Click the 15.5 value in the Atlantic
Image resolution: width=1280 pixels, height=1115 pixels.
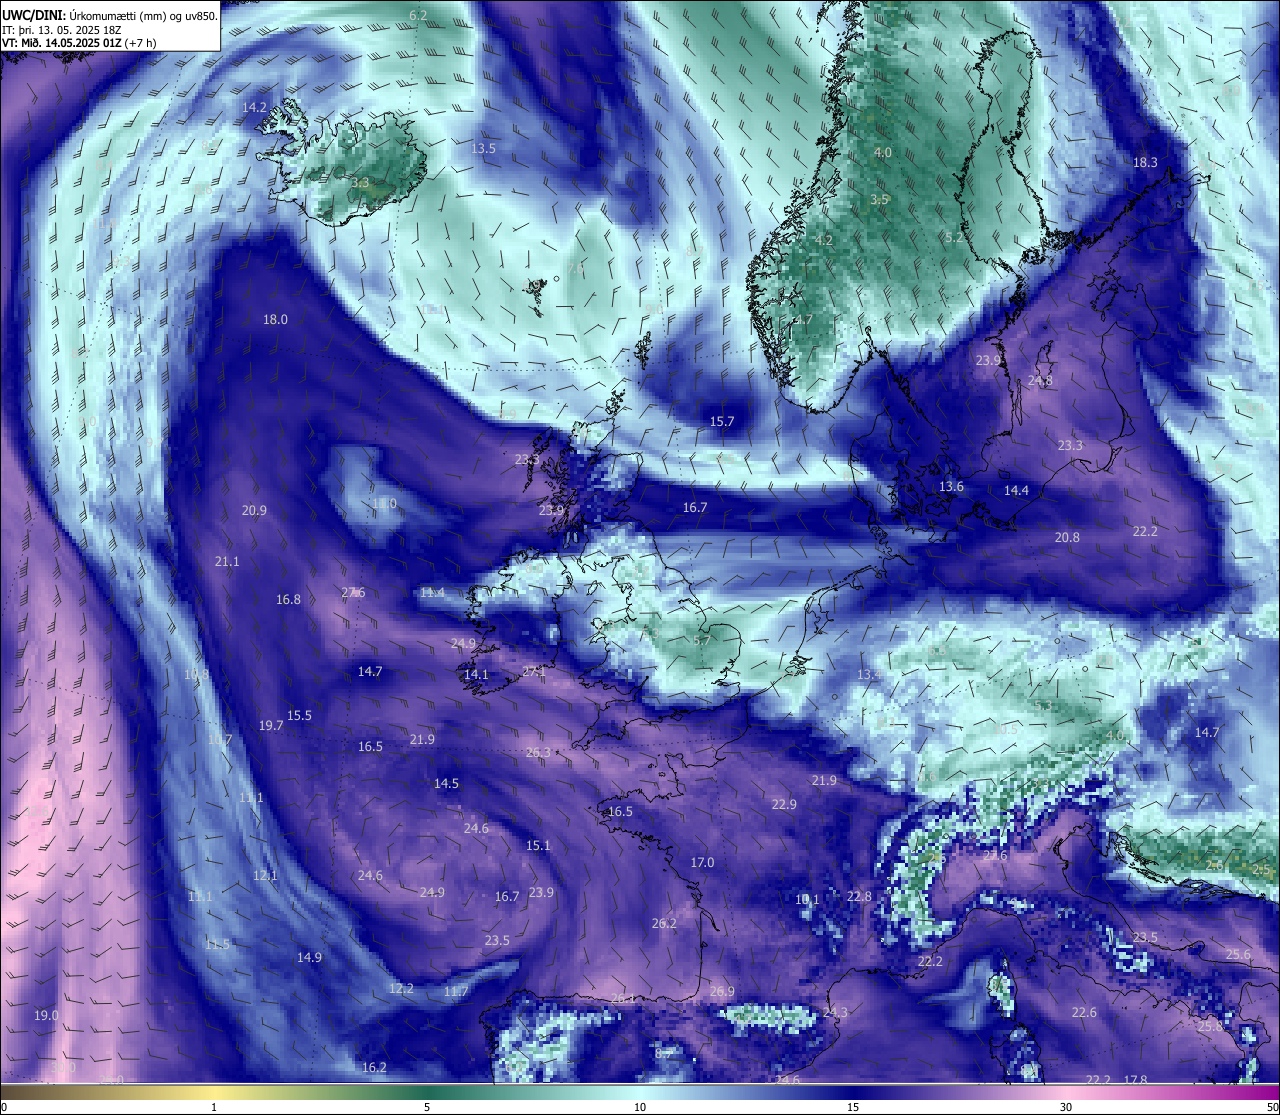pos(299,715)
